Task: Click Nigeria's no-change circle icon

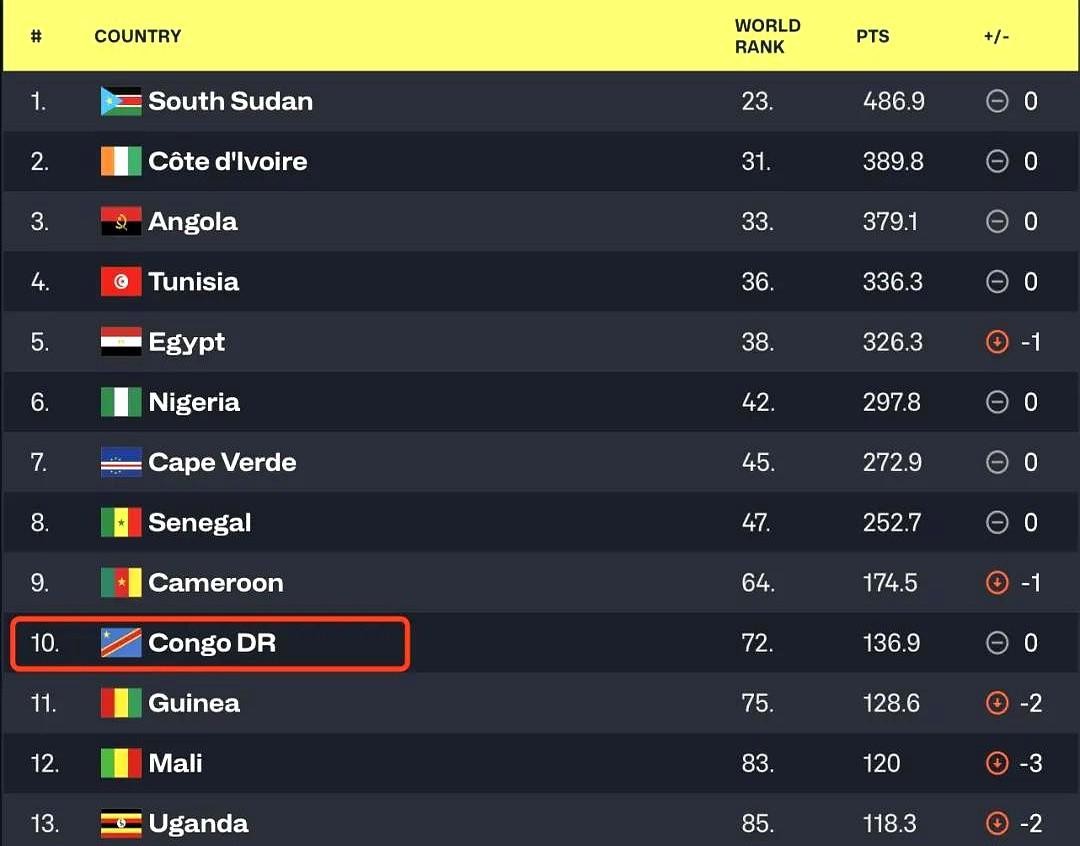Action: [x=997, y=402]
